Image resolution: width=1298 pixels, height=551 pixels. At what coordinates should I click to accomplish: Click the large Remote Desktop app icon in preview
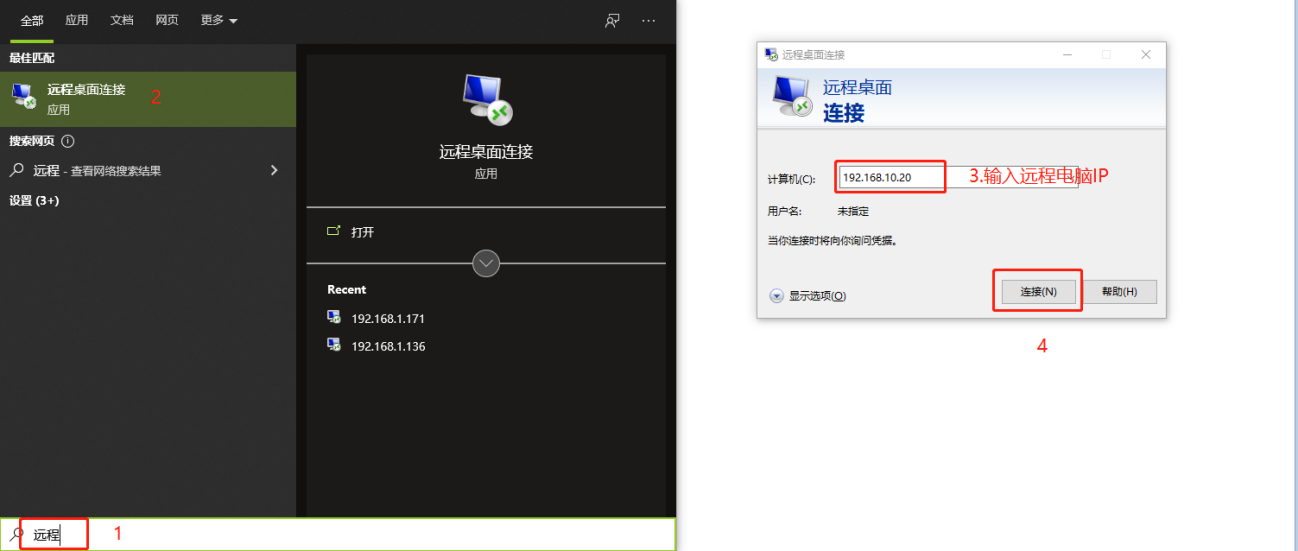pos(486,100)
